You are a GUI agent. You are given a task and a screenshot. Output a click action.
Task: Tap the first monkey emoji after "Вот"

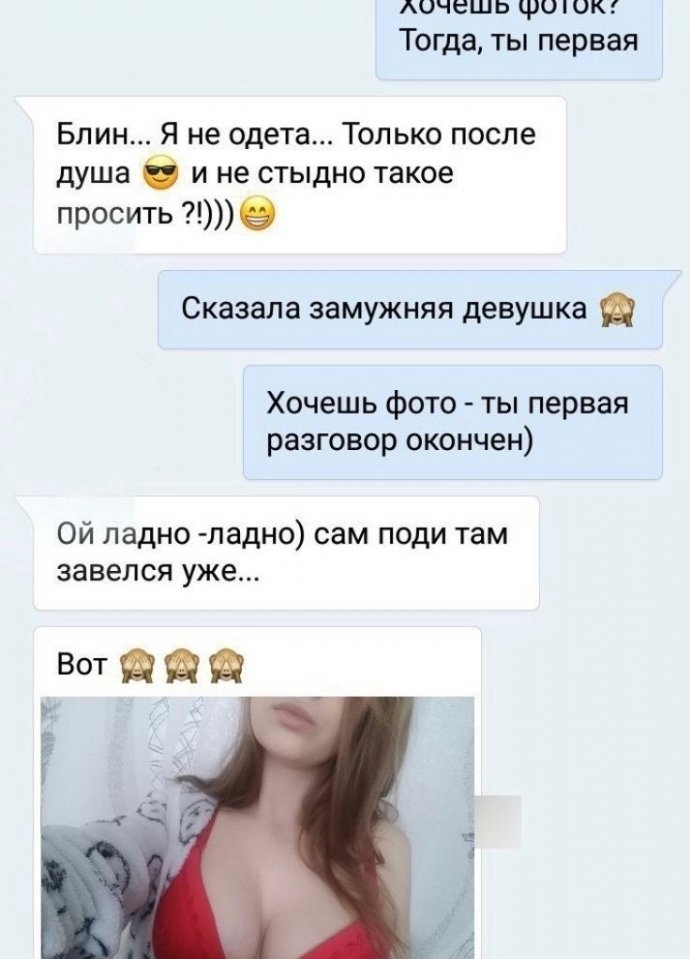tap(134, 667)
